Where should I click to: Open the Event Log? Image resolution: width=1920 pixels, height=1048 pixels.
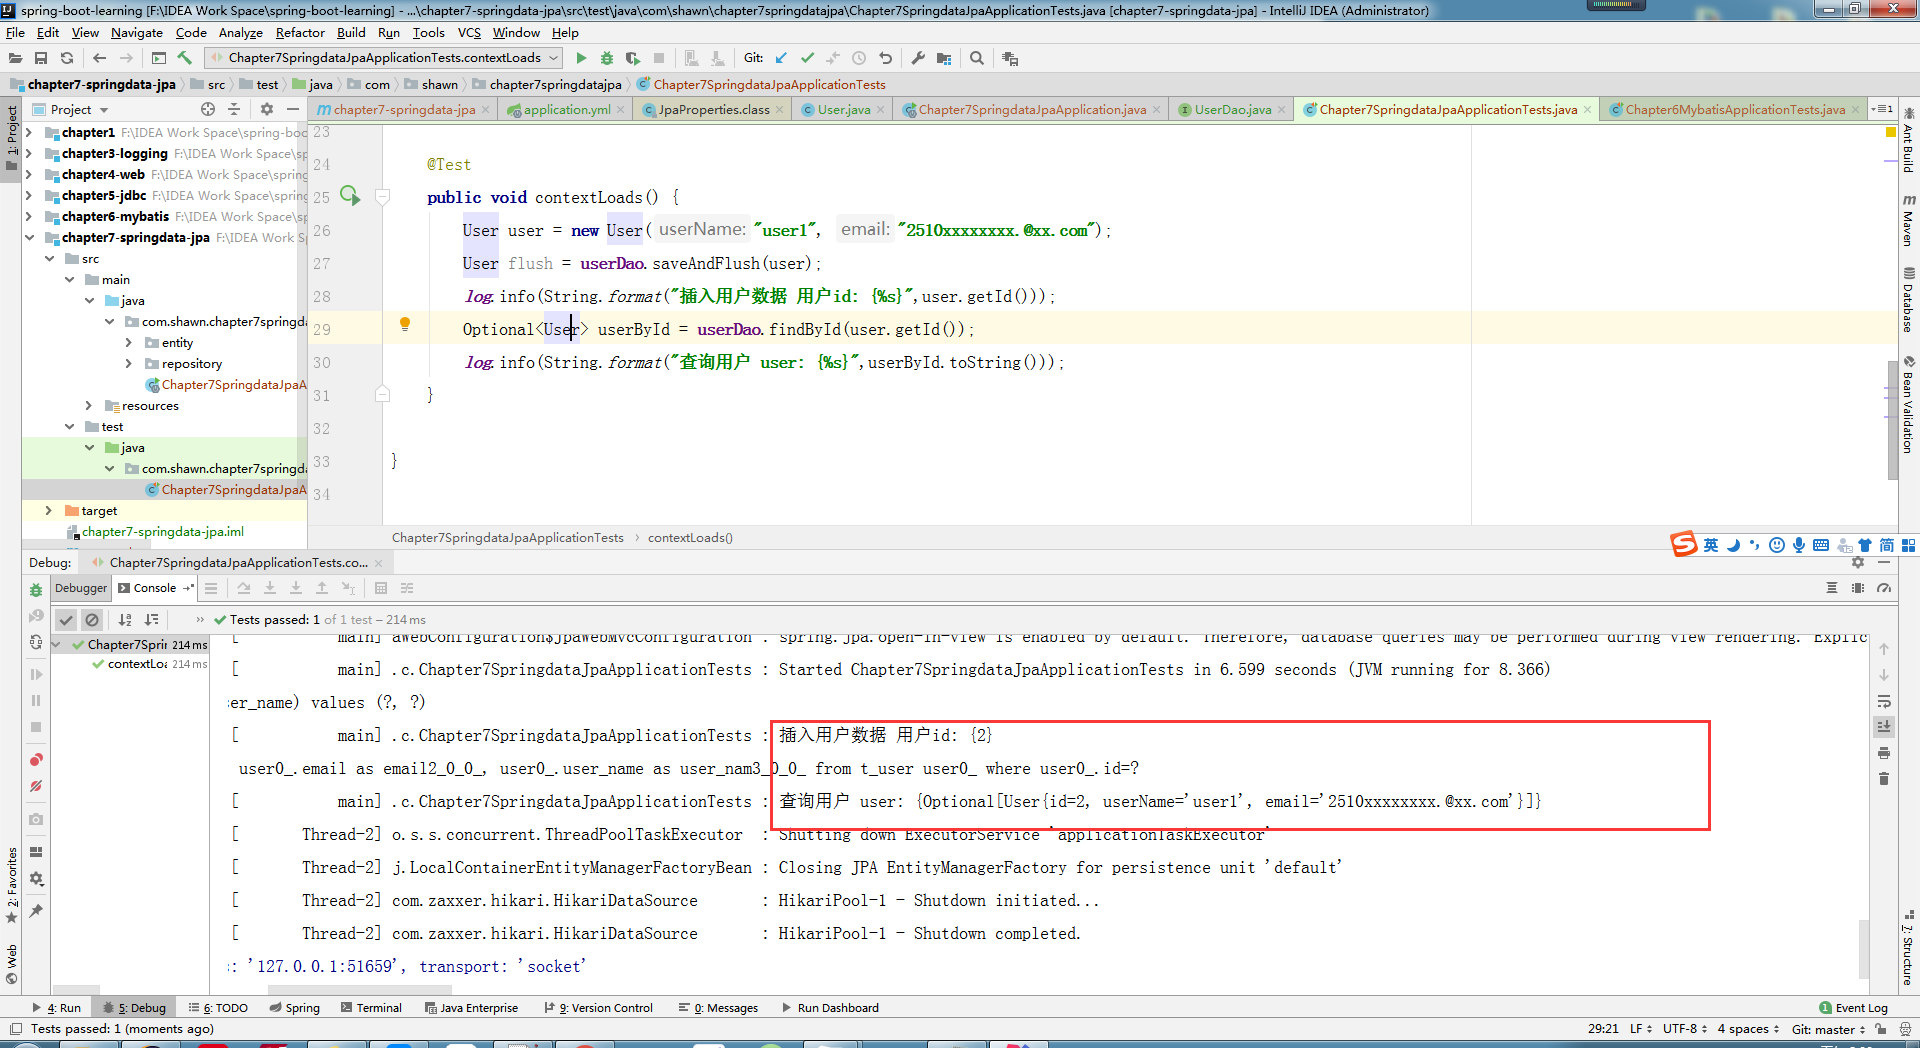(1854, 1008)
